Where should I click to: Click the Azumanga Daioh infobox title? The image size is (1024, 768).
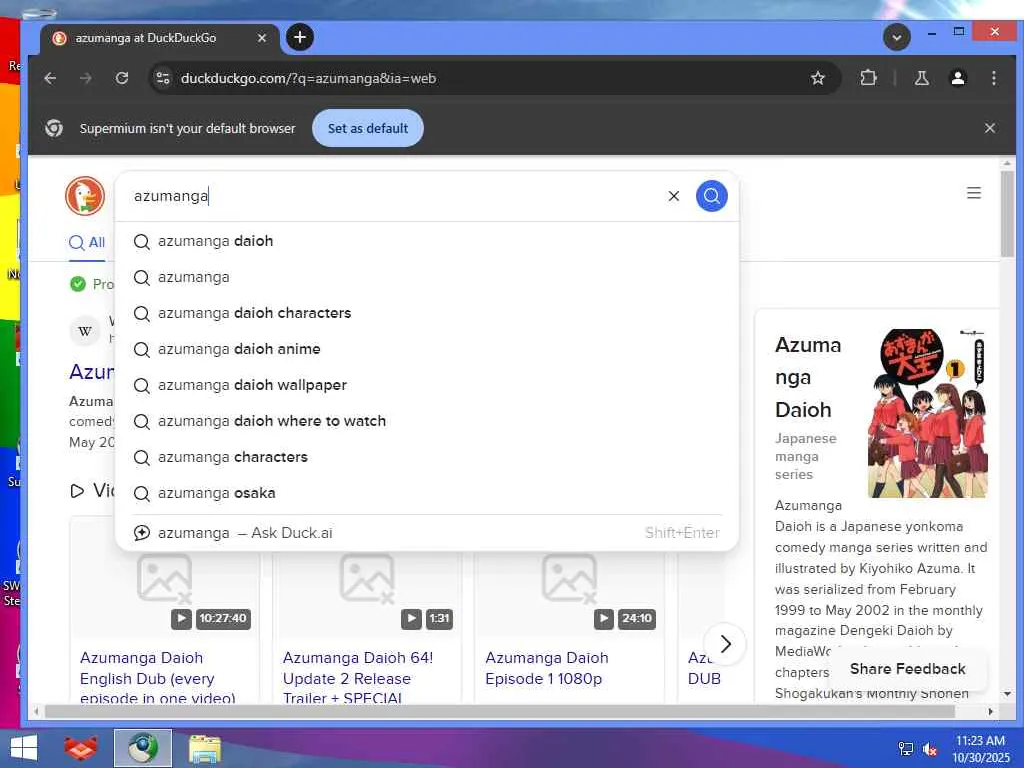point(808,377)
